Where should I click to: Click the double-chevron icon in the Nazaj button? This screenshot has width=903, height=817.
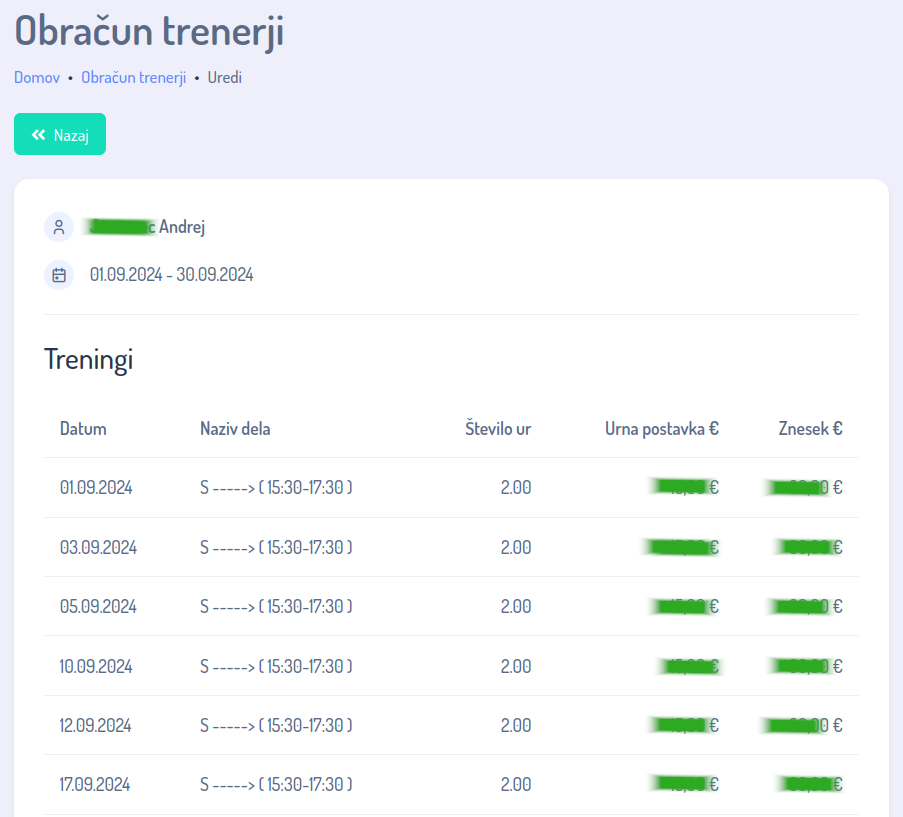pyautogui.click(x=38, y=135)
